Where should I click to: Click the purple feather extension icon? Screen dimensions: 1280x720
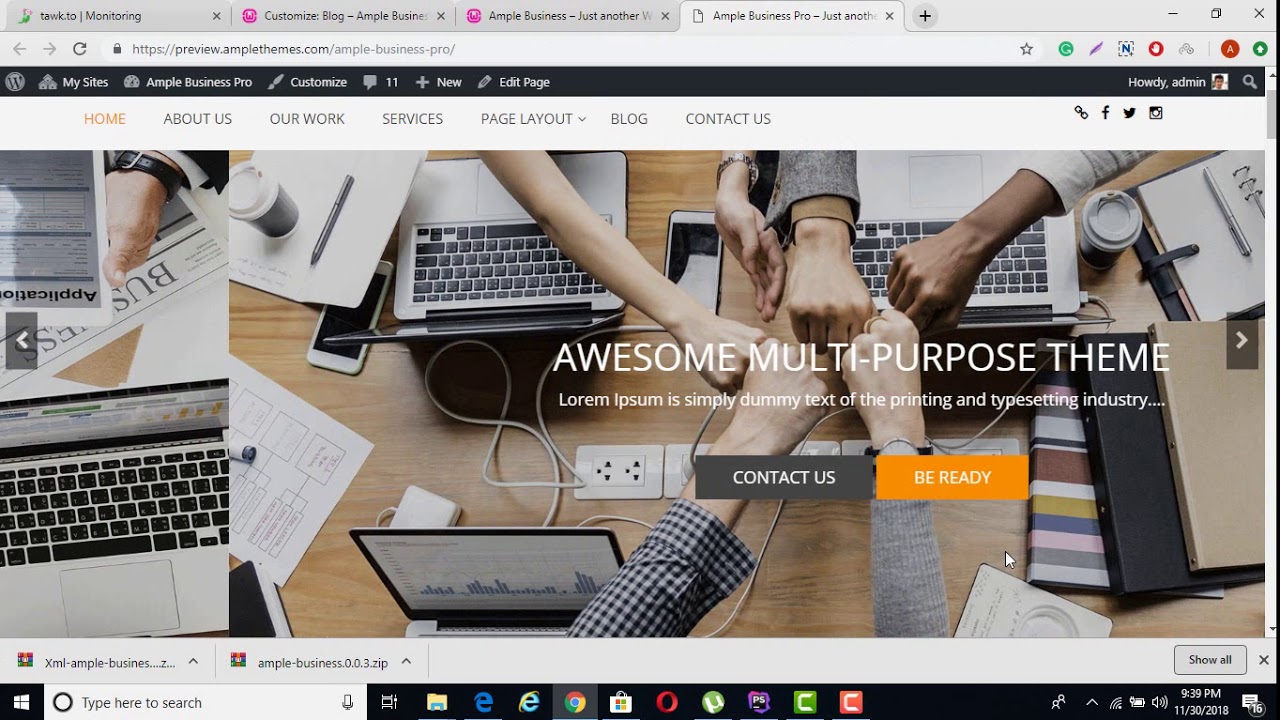coord(1096,49)
